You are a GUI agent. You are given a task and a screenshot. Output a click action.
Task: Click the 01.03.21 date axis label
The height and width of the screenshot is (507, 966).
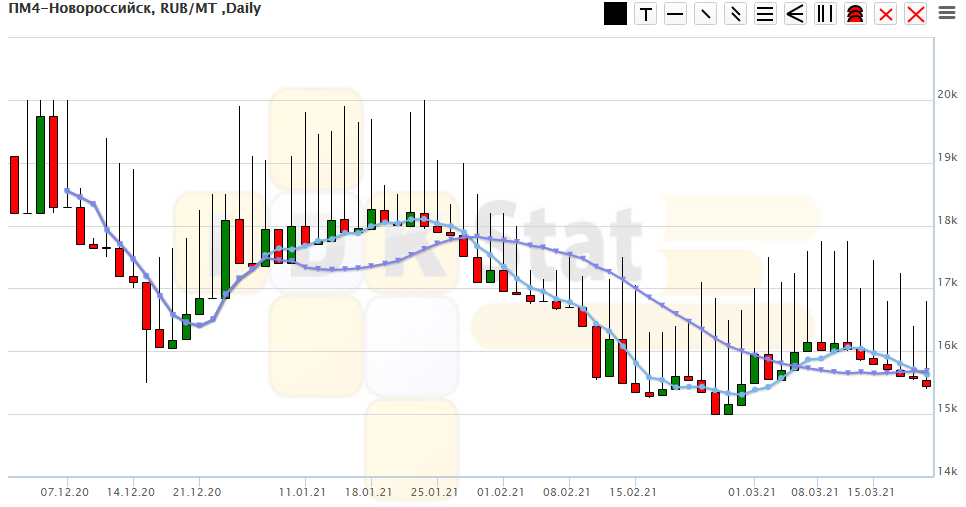tap(752, 492)
